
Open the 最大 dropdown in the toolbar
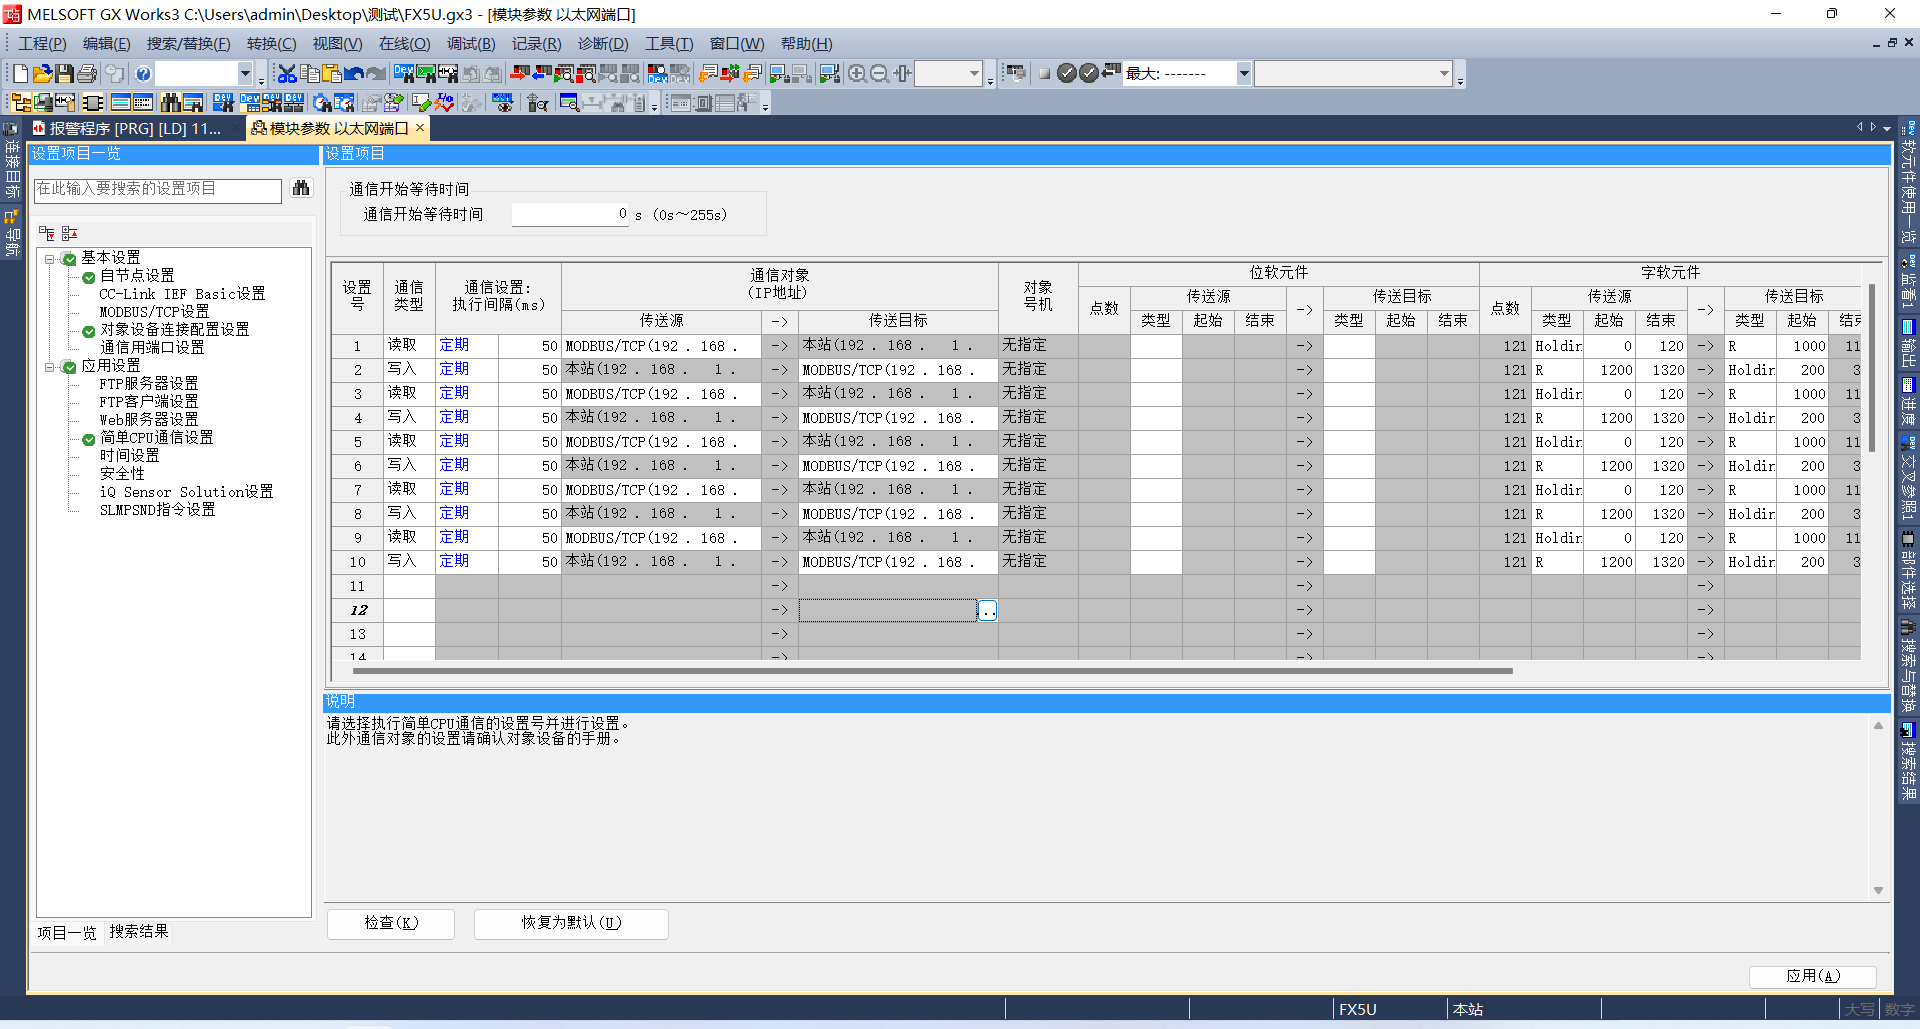(x=1243, y=73)
